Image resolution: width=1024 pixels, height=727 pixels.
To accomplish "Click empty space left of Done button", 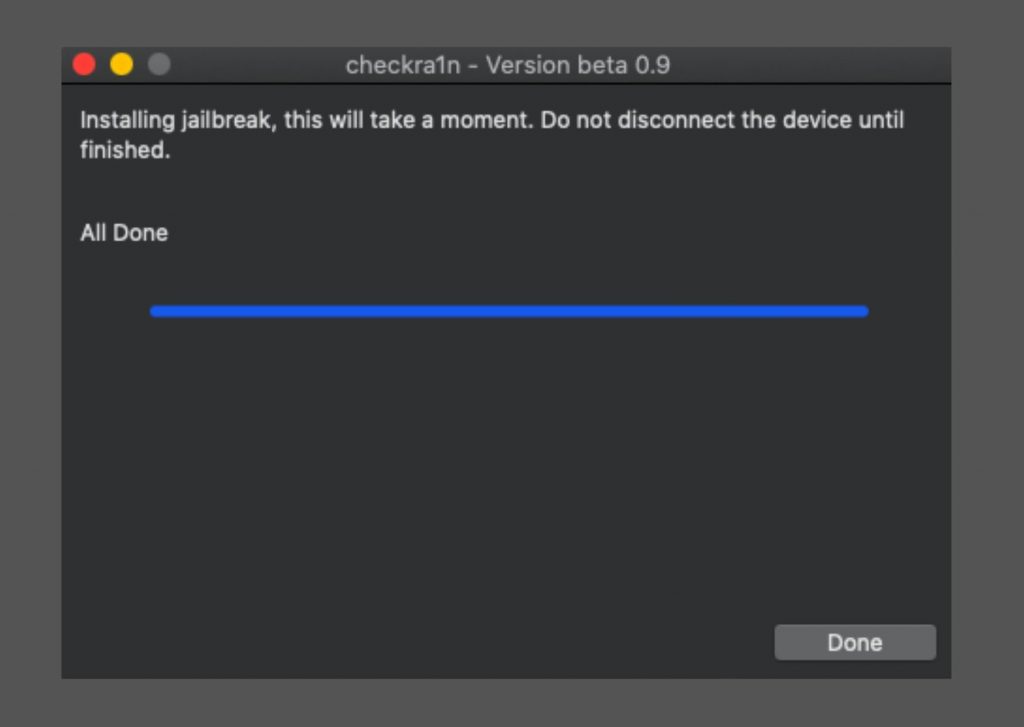I will pos(418,642).
